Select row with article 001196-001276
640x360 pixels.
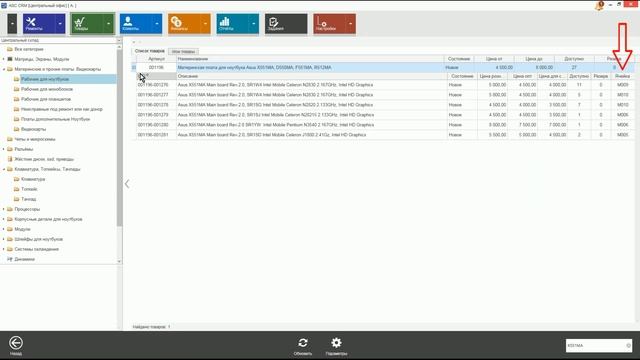(x=385, y=85)
